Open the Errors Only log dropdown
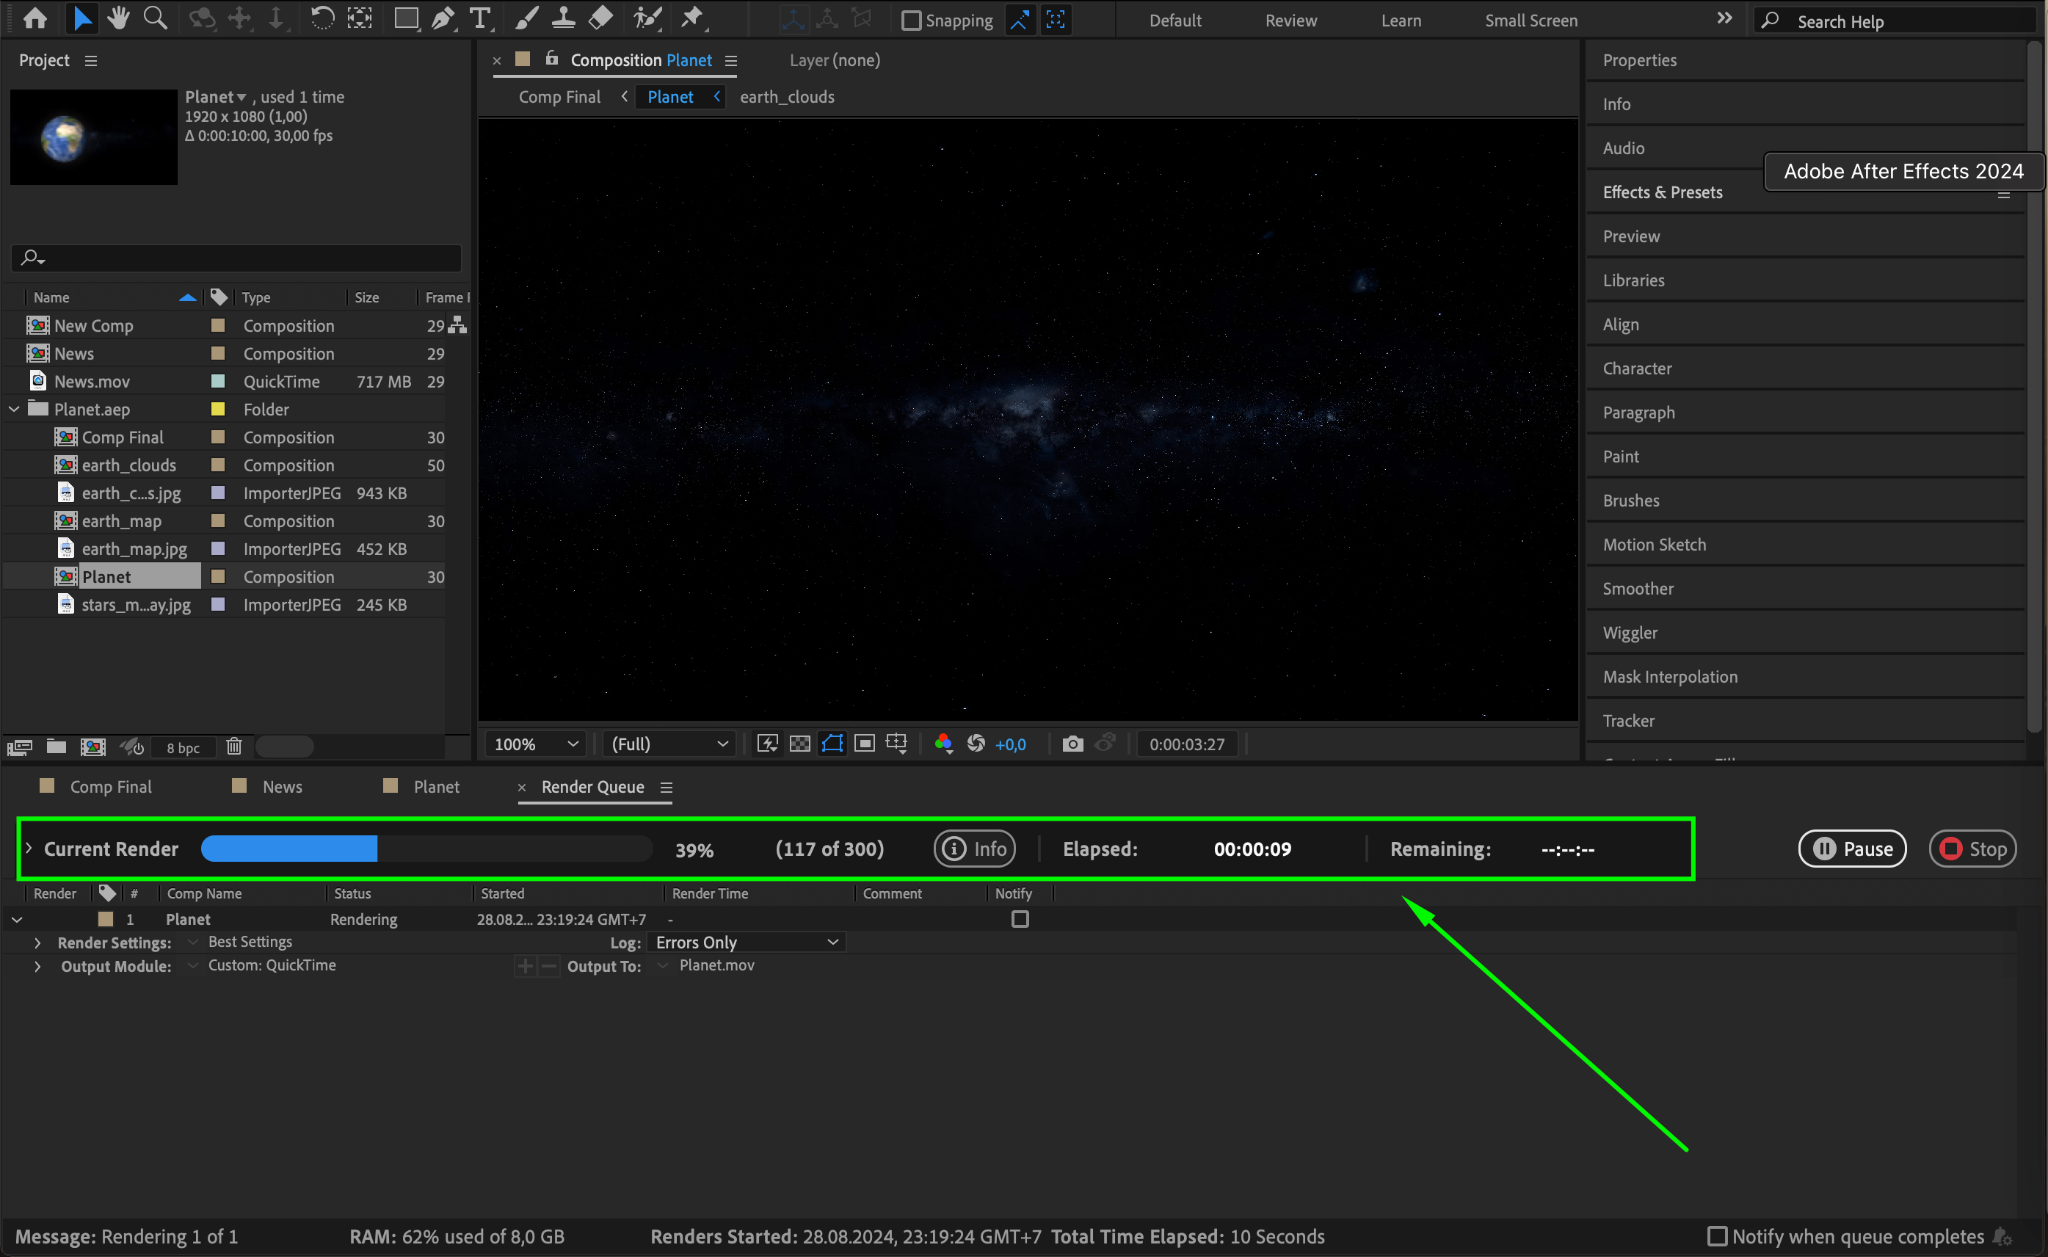Viewport: 2048px width, 1257px height. tap(746, 942)
